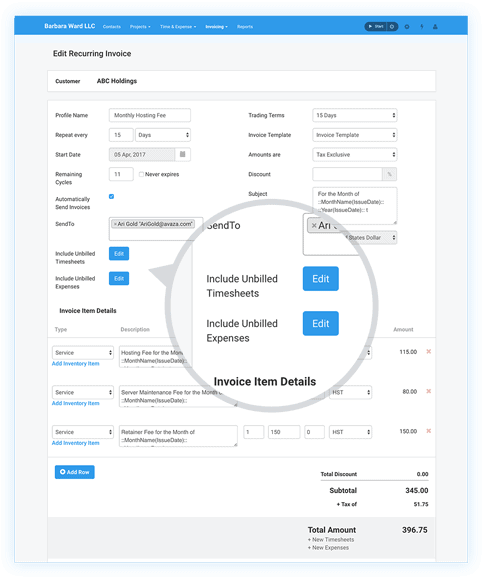Image resolution: width=483 pixels, height=578 pixels.
Task: Remove Ari Gold recipient tag from SendTo
Action: (x=115, y=224)
